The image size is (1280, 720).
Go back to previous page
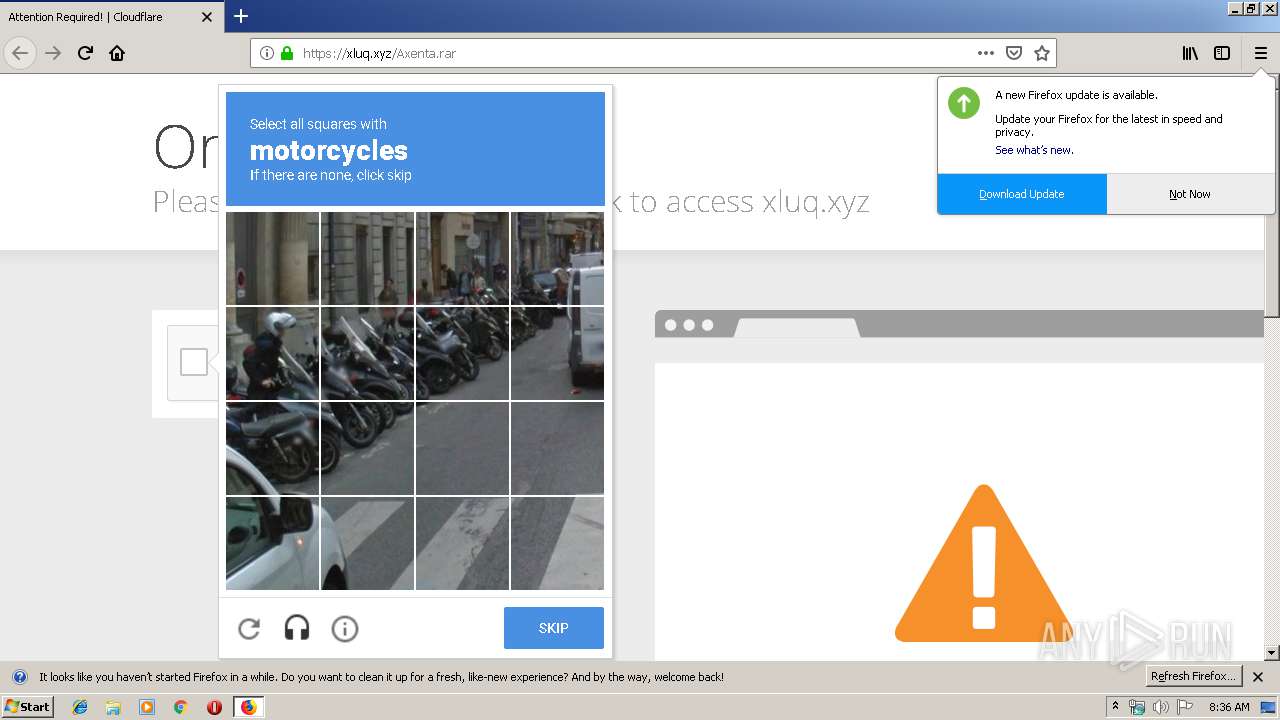20,53
